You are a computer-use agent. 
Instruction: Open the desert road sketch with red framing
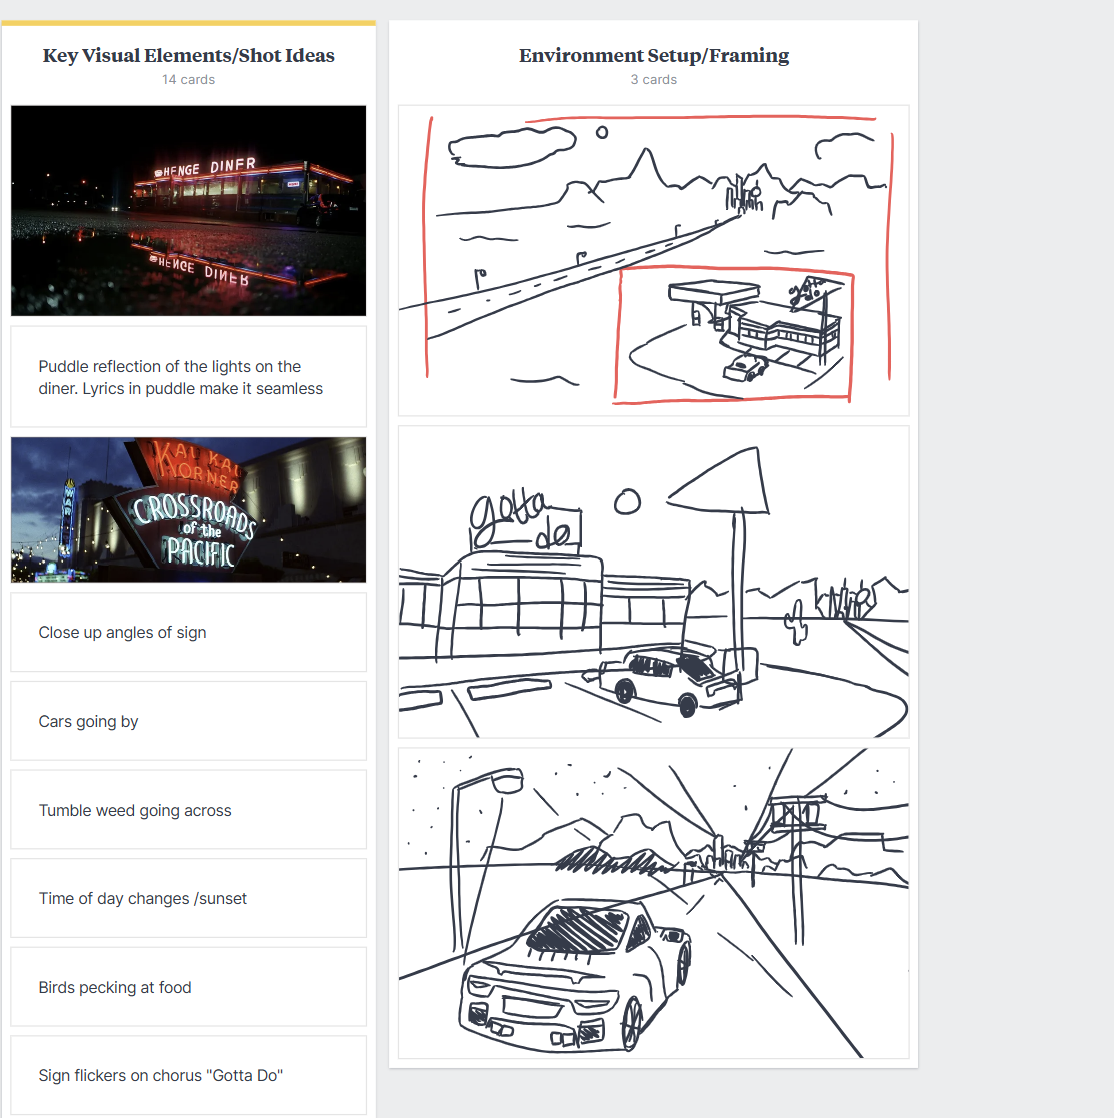pyautogui.click(x=654, y=261)
